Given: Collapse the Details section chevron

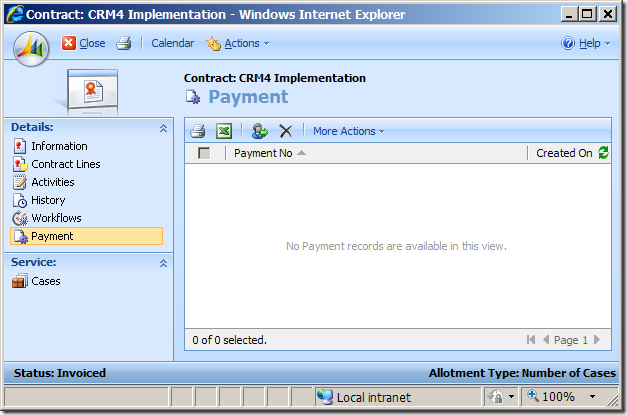Looking at the screenshot, I should click(163, 128).
